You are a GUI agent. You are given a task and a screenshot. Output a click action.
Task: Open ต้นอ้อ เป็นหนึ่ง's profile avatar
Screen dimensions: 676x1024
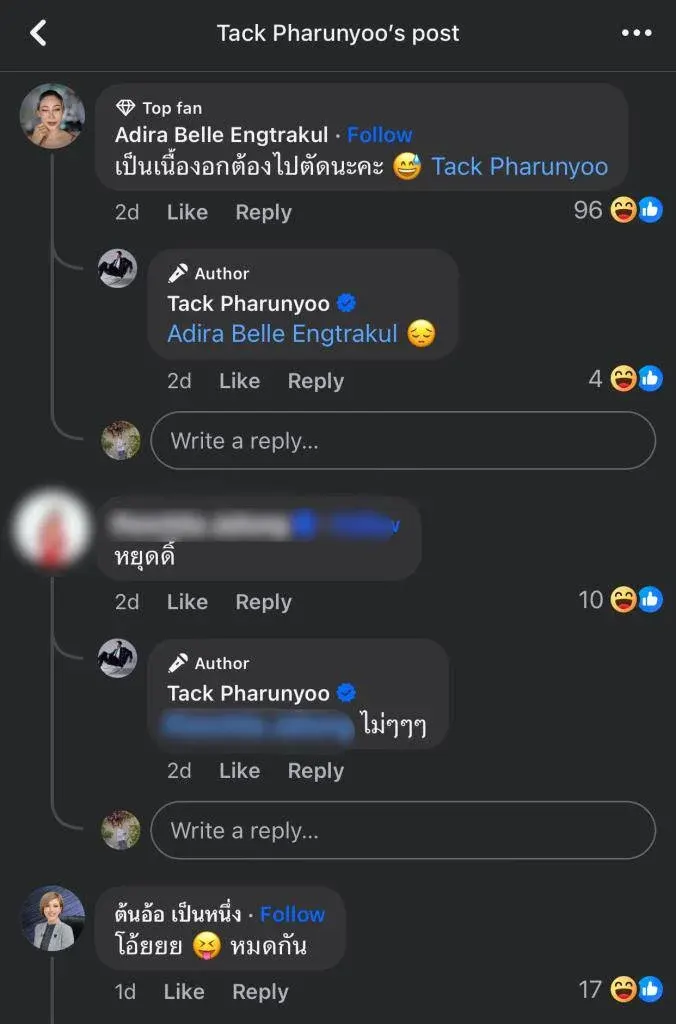coord(52,918)
